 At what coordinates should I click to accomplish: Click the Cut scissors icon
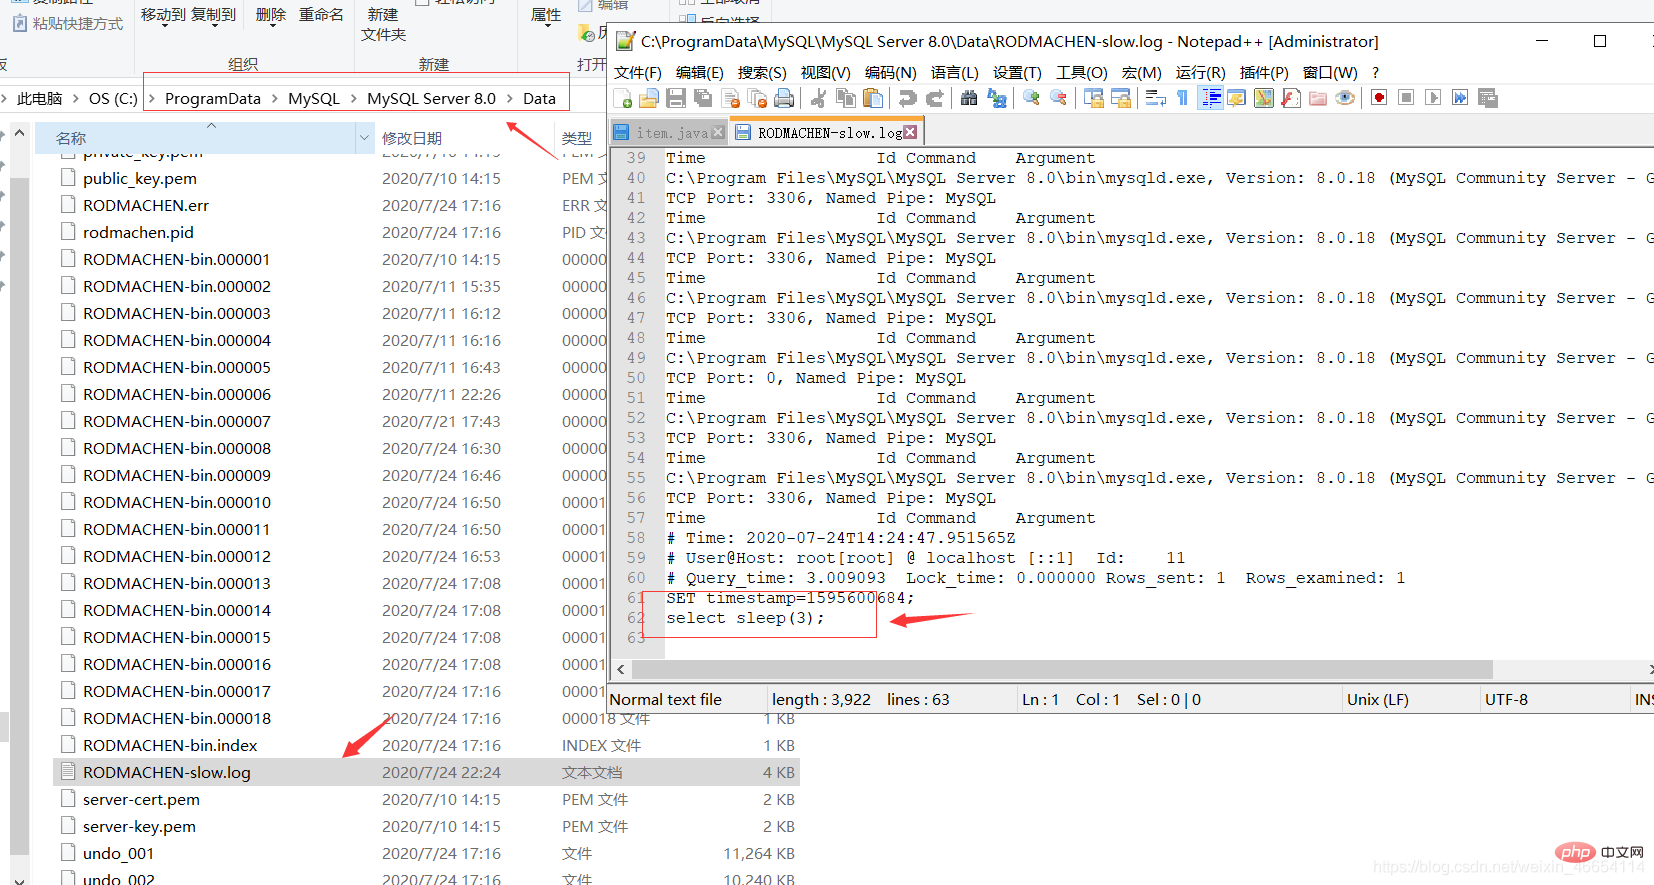(x=818, y=98)
